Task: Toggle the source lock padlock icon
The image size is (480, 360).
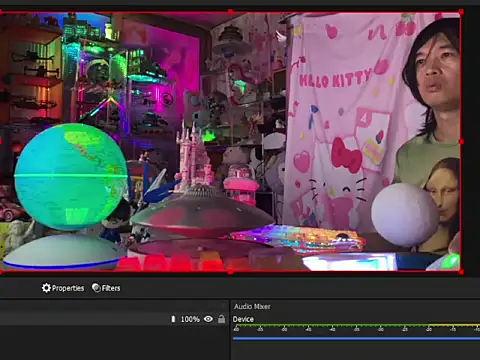Action: point(221,319)
